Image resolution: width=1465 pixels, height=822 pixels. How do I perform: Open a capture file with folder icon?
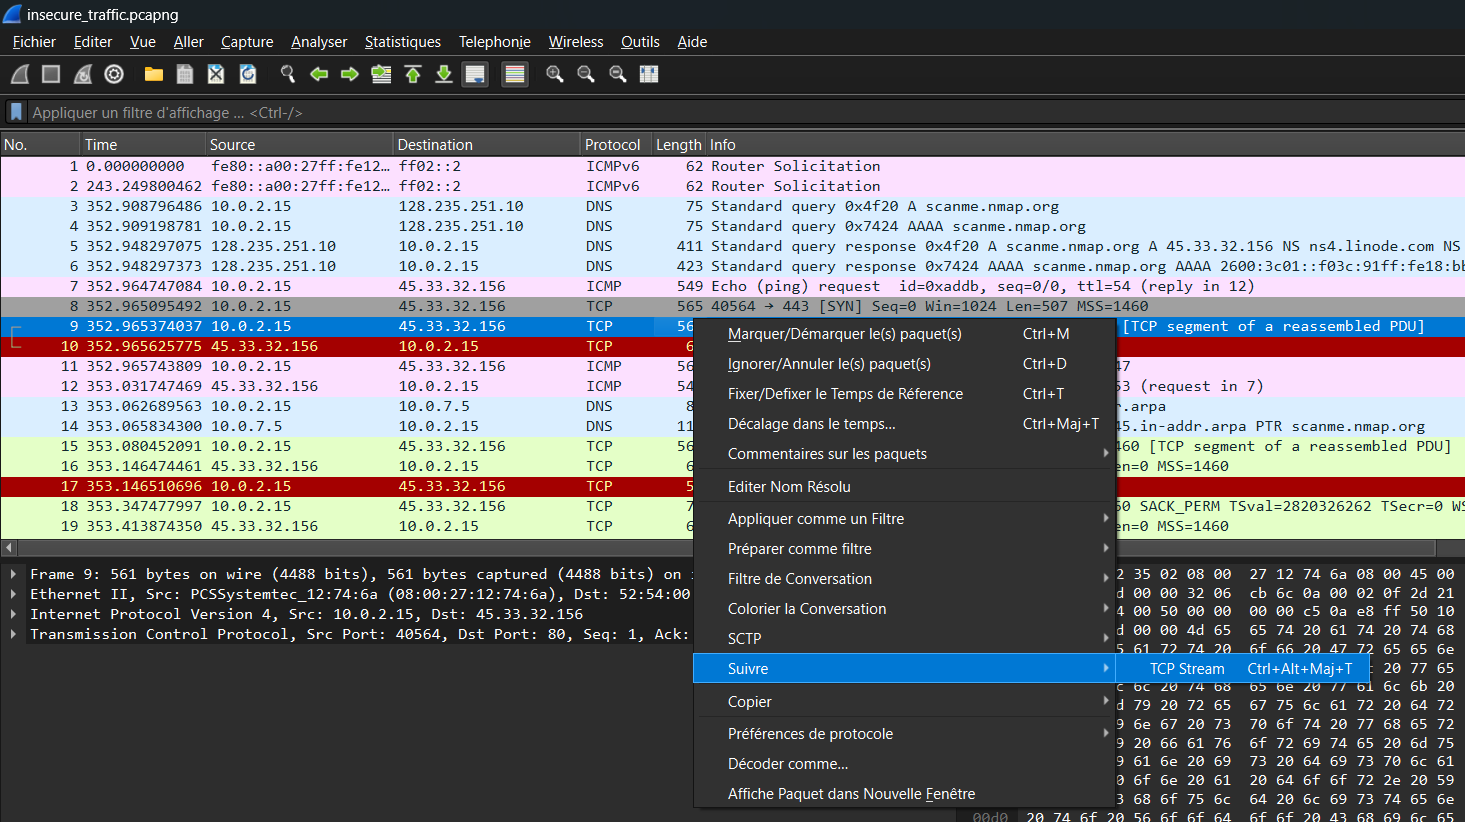pos(153,74)
